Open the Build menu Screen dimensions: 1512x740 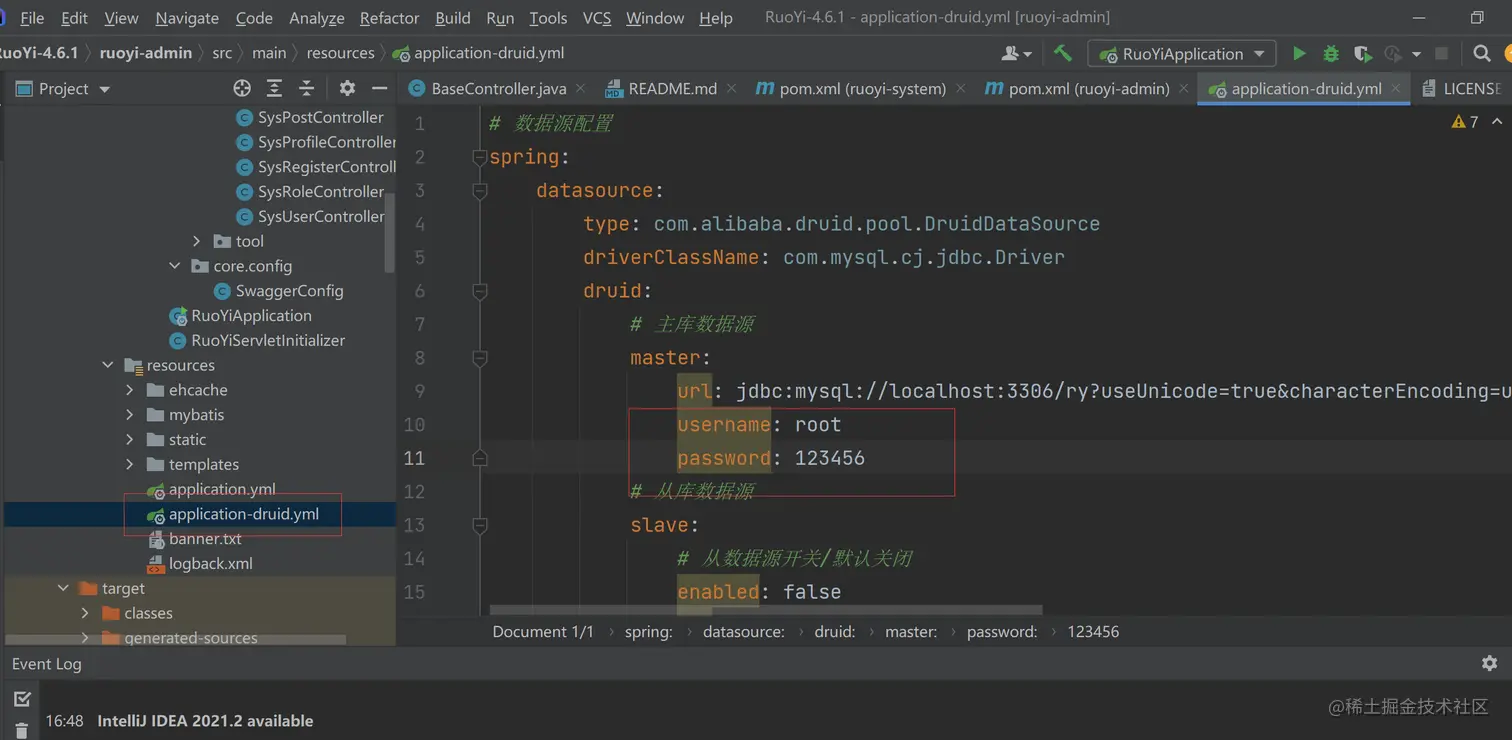click(x=453, y=18)
